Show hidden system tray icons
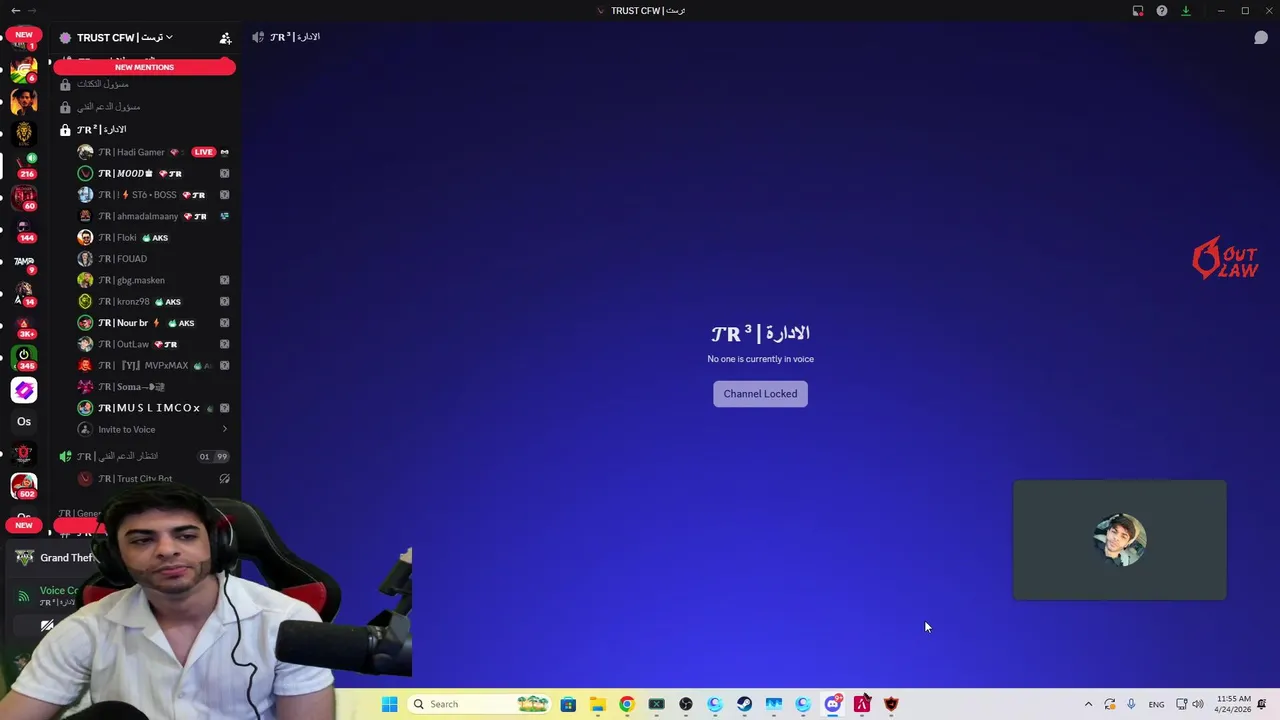This screenshot has width=1280, height=720. click(1088, 704)
